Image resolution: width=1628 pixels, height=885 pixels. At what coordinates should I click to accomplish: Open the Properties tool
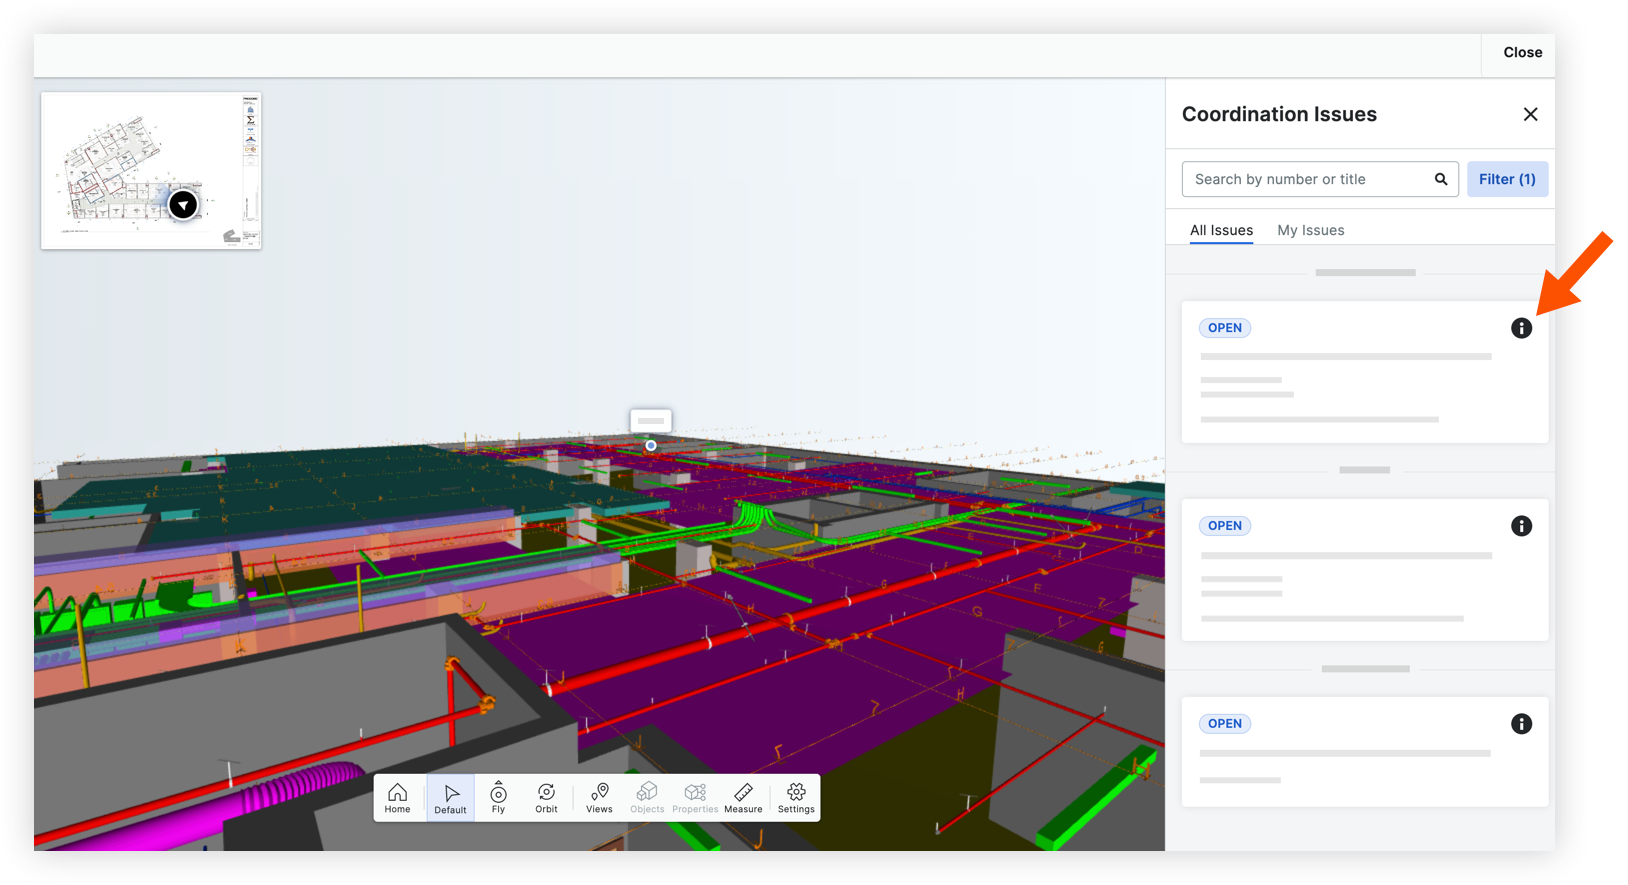pyautogui.click(x=695, y=798)
